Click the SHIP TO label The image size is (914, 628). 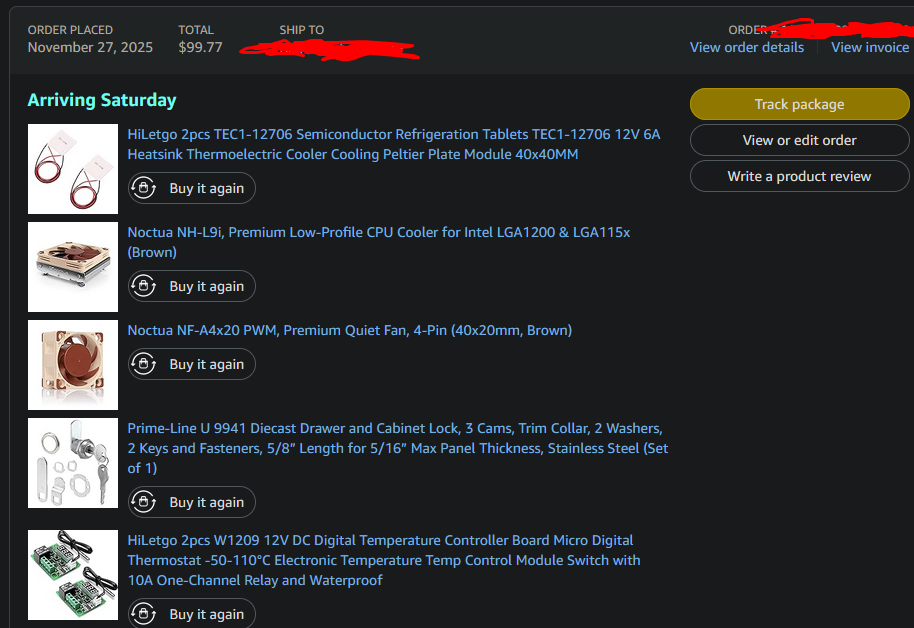coord(301,30)
